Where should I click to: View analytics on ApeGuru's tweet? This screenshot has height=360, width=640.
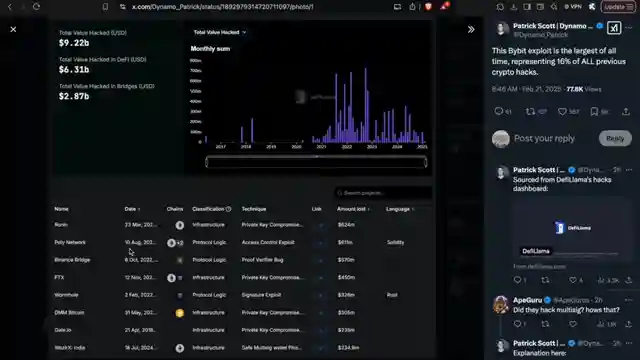pos(607,324)
